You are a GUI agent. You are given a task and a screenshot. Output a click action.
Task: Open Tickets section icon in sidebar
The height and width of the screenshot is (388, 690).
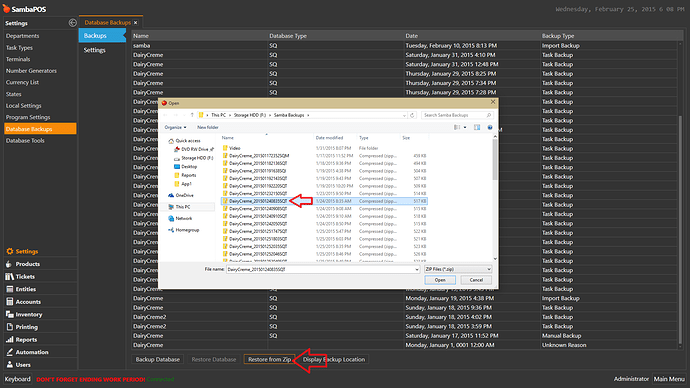(9, 277)
